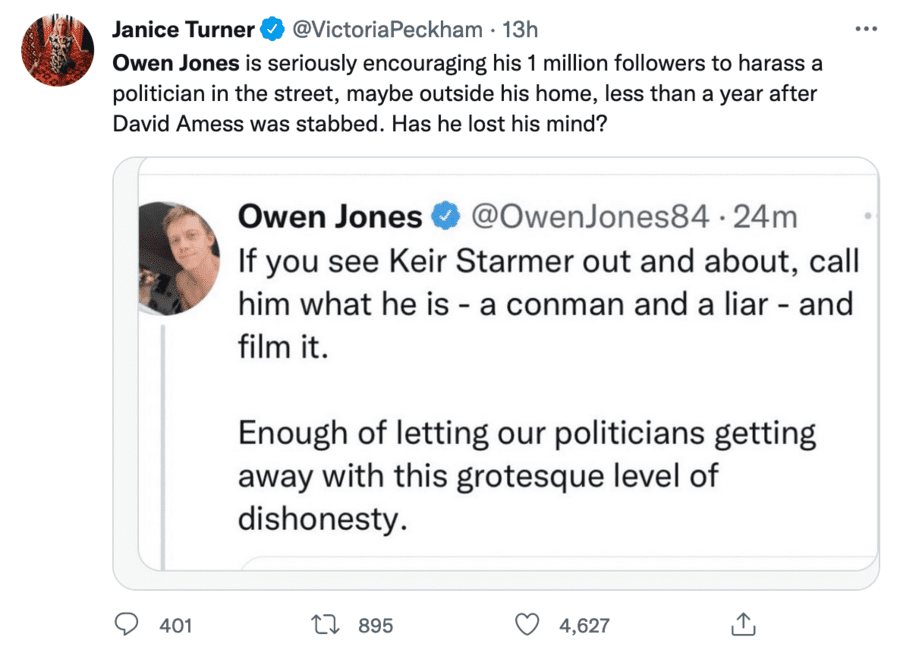This screenshot has height=650, width=900.
Task: Like the tweet with the heart icon
Action: pos(527,625)
